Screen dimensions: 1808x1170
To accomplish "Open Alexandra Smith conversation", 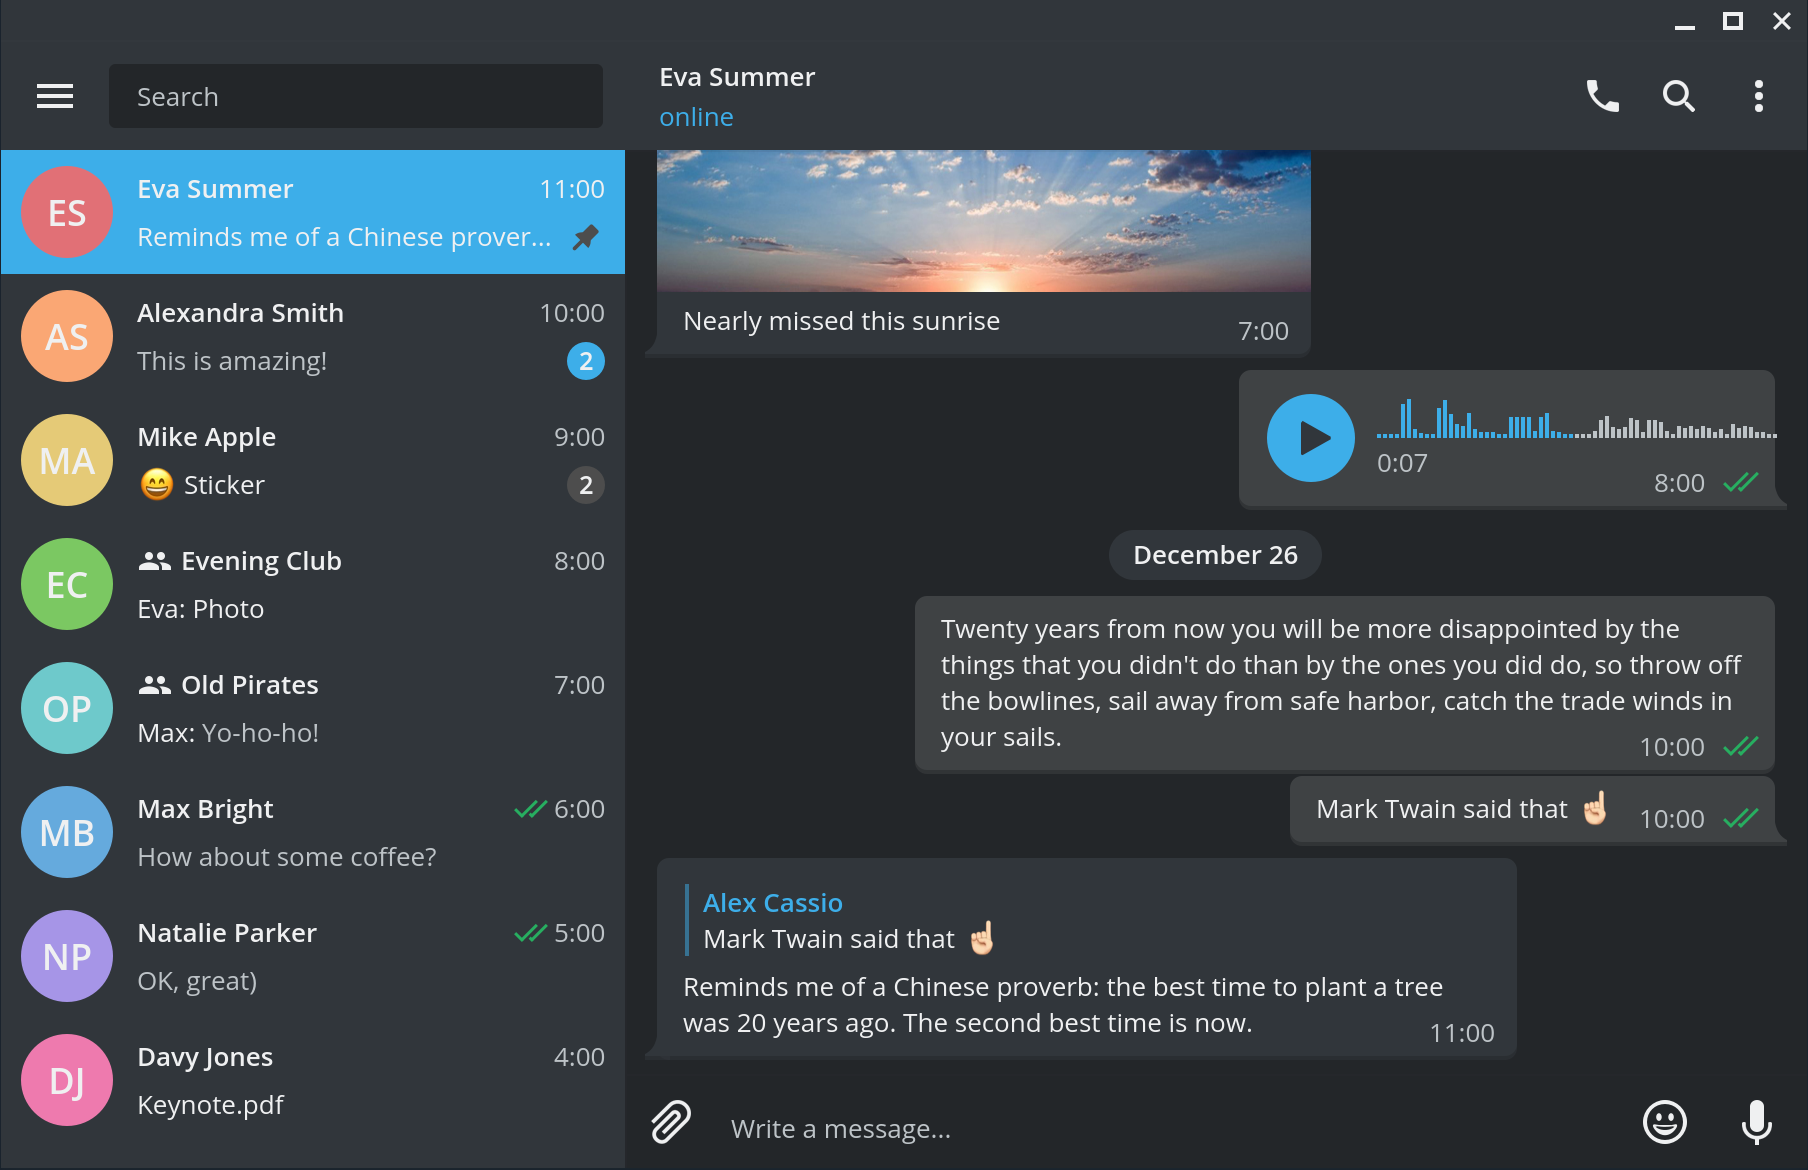I will click(x=313, y=336).
